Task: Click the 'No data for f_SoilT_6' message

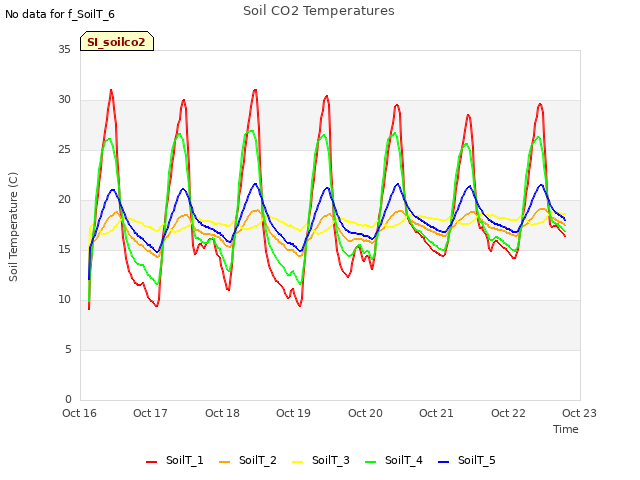Action: (60, 14)
